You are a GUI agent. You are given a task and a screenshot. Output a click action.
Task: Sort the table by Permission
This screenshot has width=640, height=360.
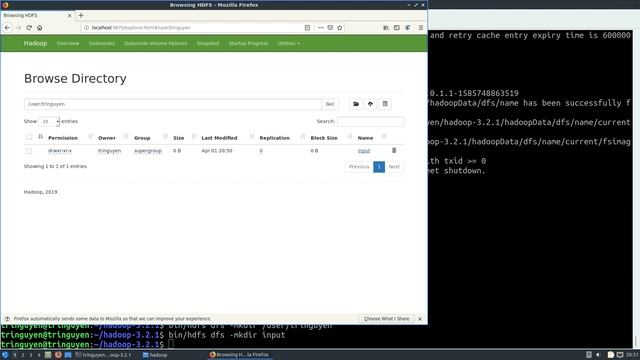63,138
